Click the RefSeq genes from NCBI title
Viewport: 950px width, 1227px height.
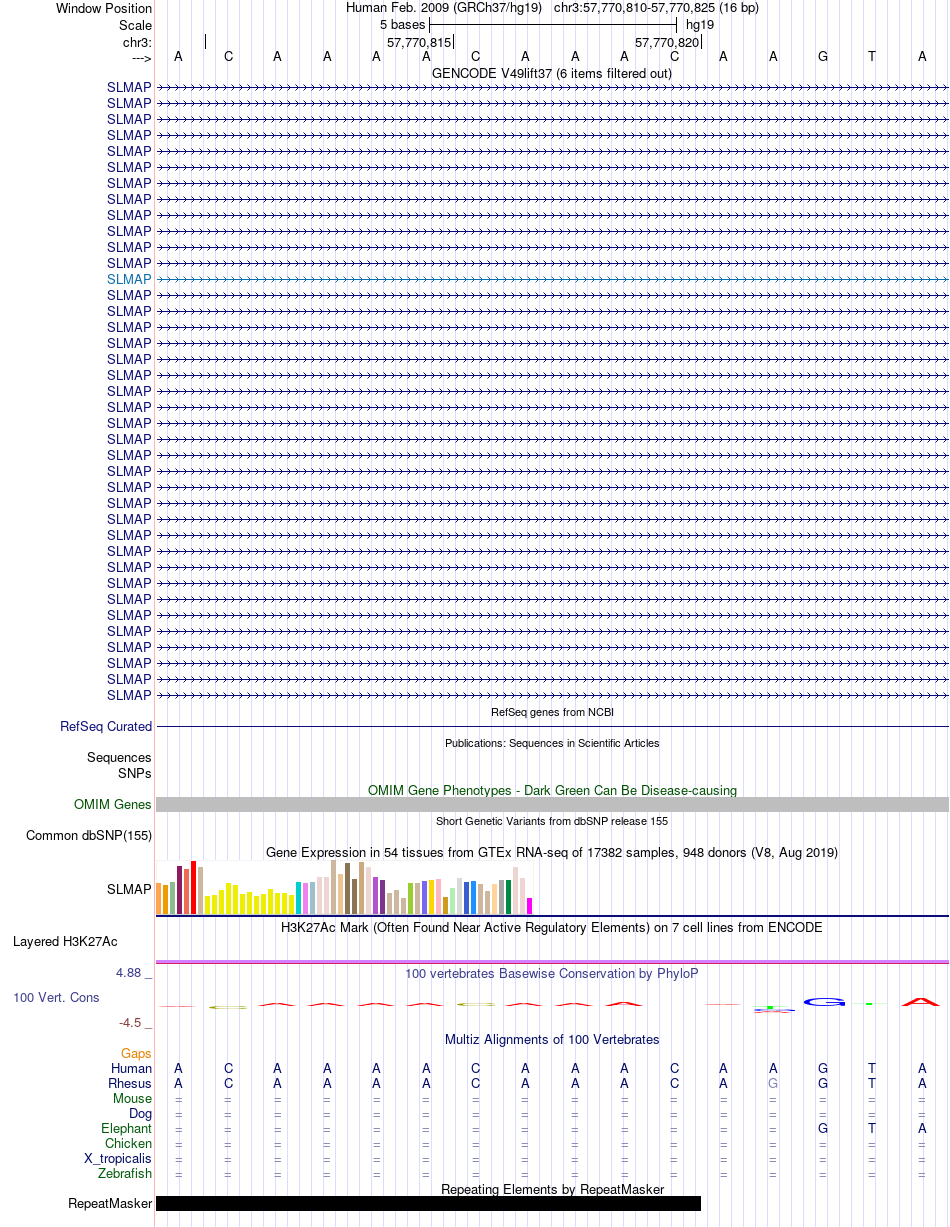click(x=552, y=712)
